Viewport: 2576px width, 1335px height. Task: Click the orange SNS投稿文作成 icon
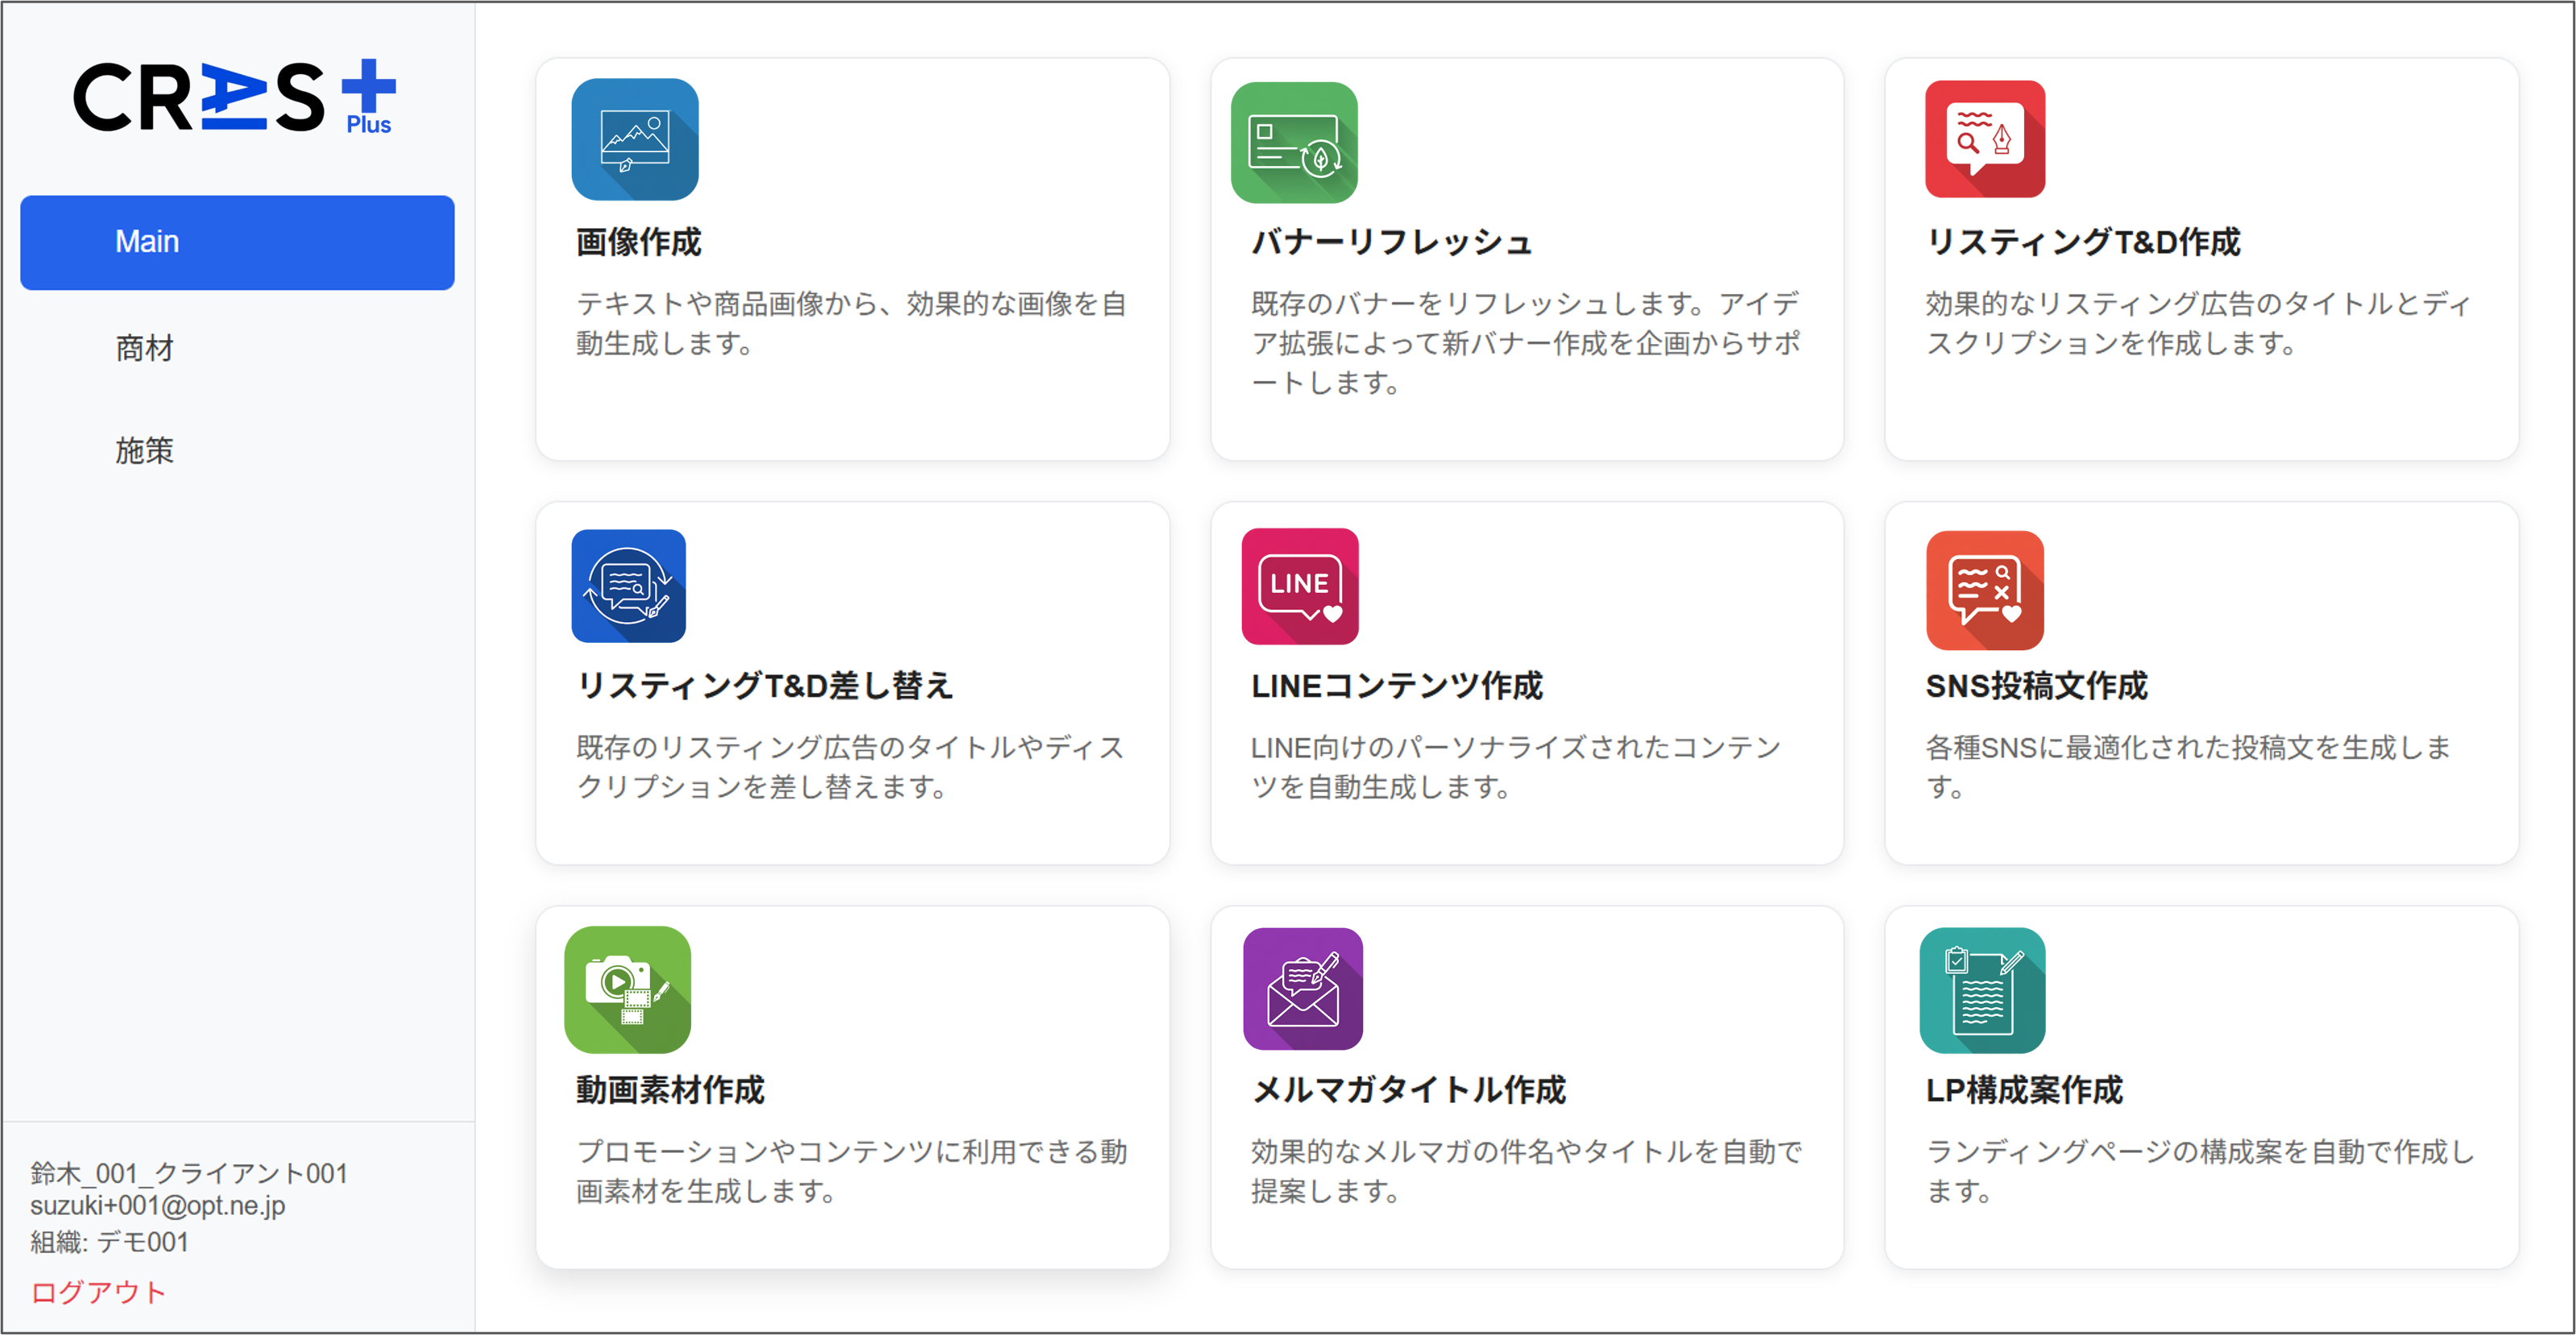(x=1984, y=590)
